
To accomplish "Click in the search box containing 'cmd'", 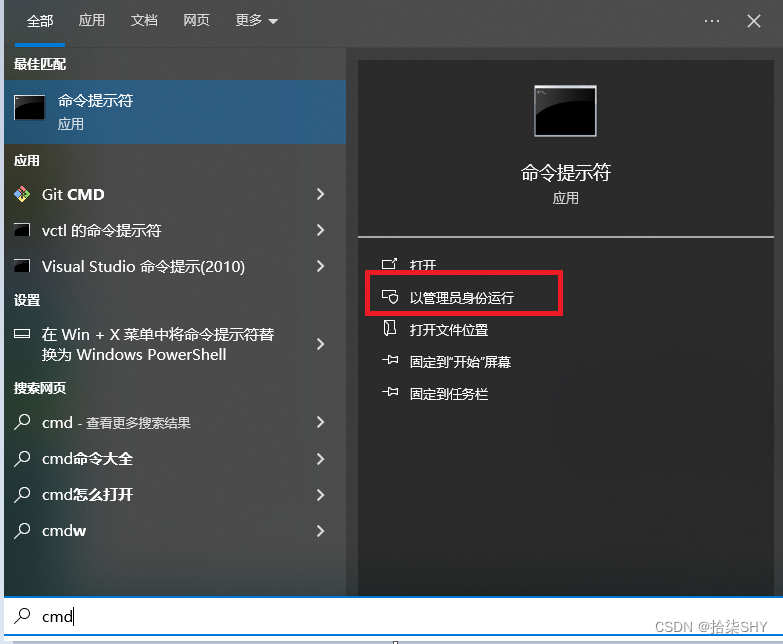I will click(x=393, y=616).
